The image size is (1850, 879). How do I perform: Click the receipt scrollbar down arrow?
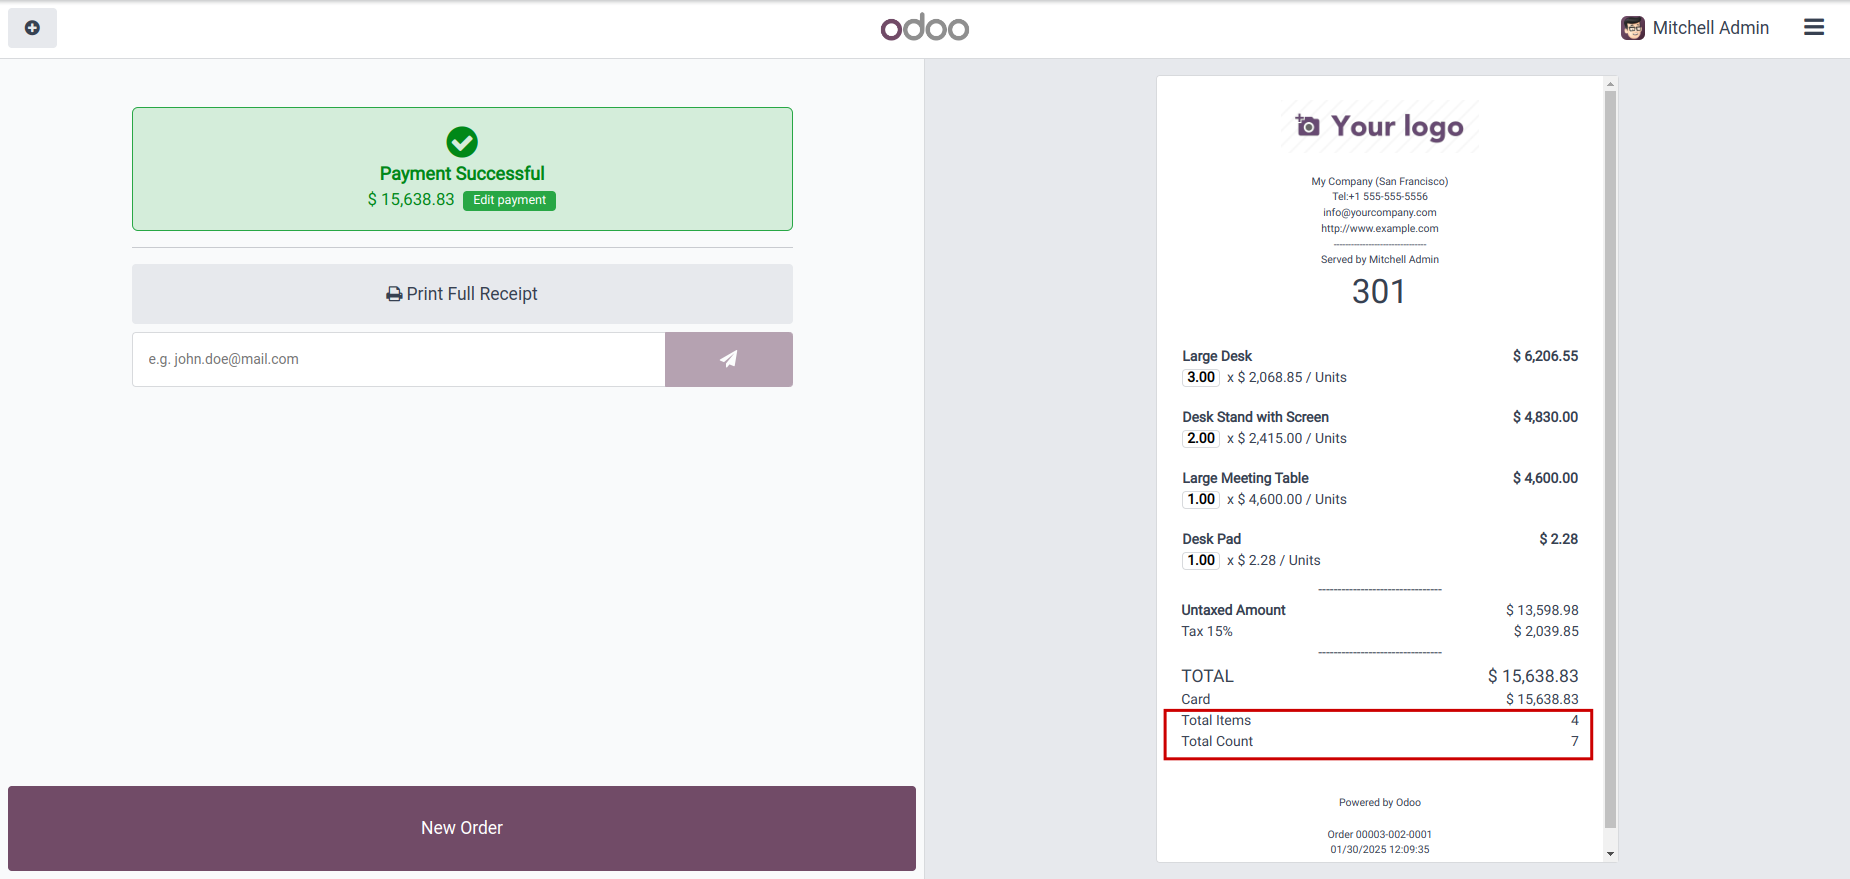click(x=1610, y=854)
